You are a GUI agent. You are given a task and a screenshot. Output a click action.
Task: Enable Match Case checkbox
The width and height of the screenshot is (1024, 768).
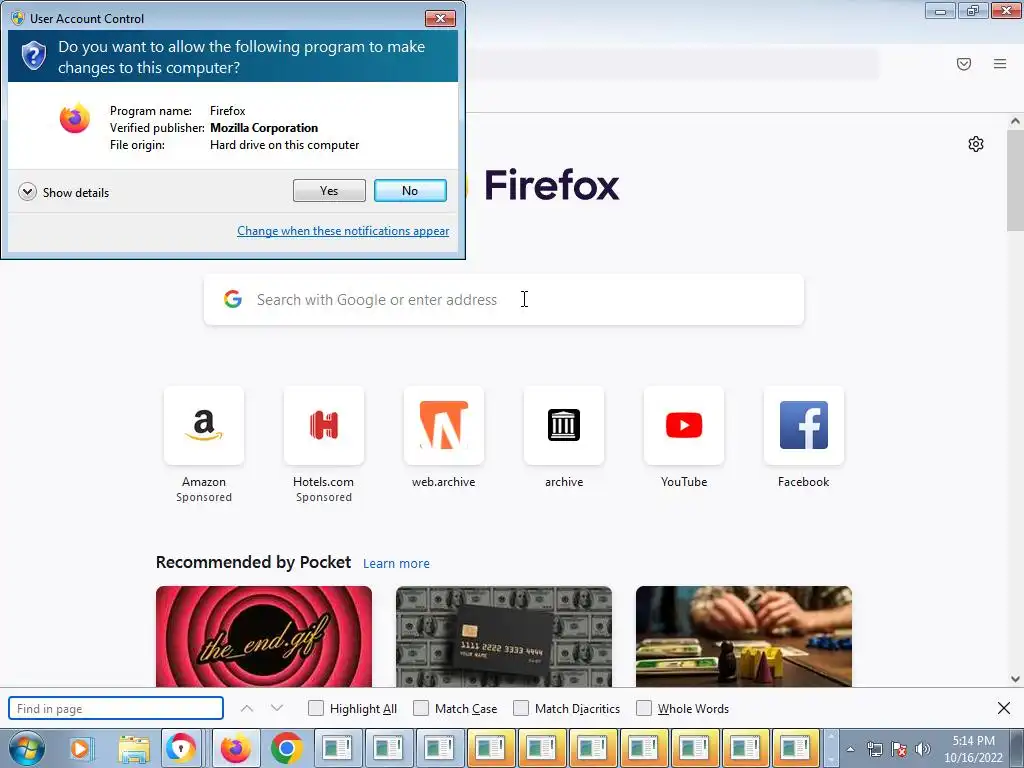pyautogui.click(x=421, y=709)
